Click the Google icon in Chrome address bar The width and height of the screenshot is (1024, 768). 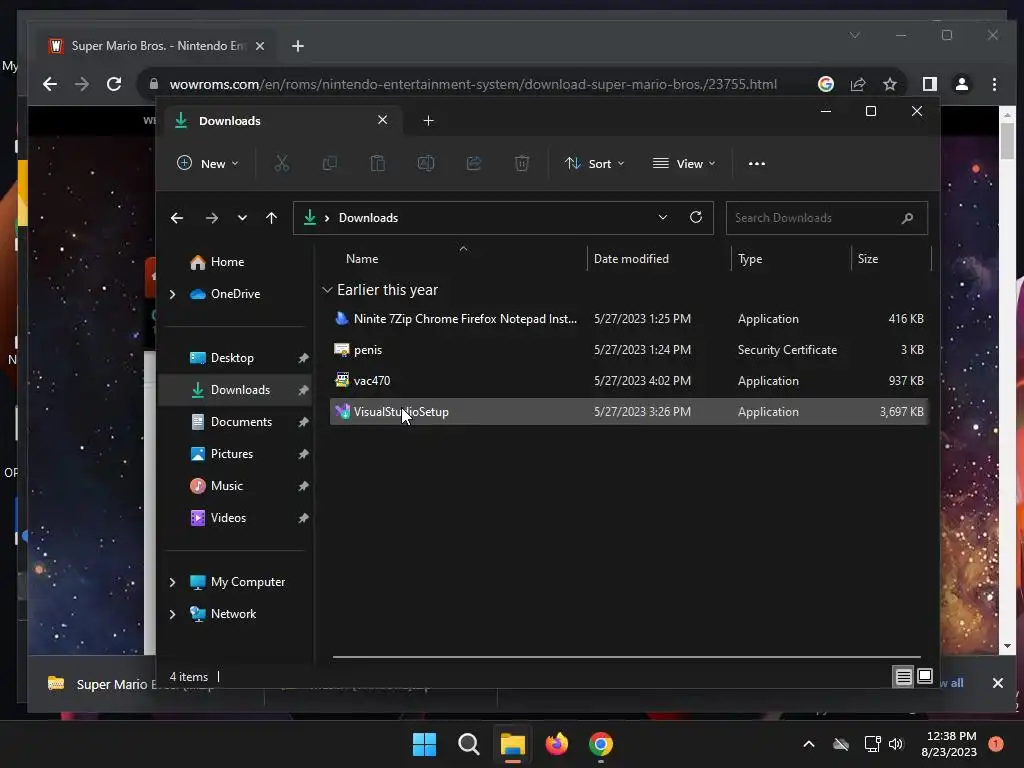[825, 84]
